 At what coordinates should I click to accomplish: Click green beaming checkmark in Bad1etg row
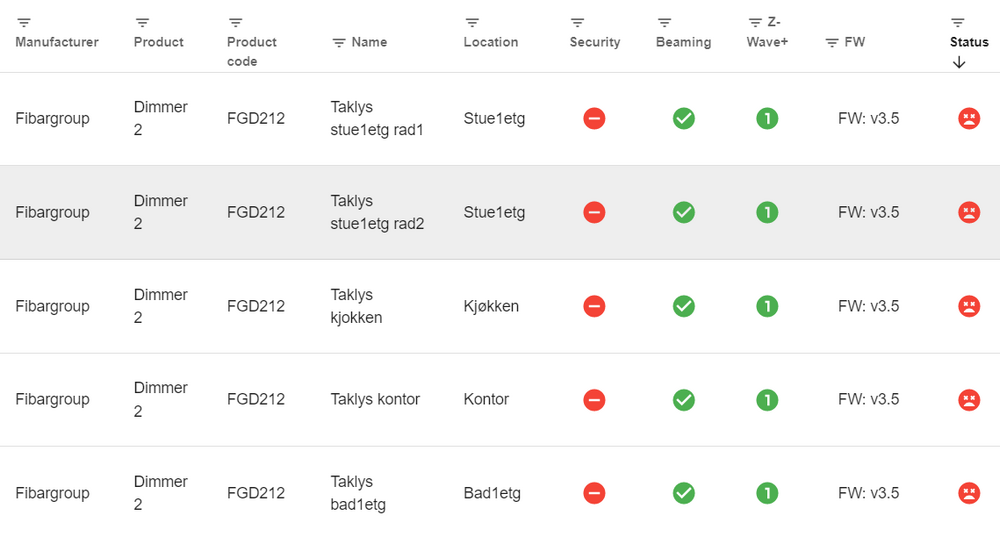(684, 493)
